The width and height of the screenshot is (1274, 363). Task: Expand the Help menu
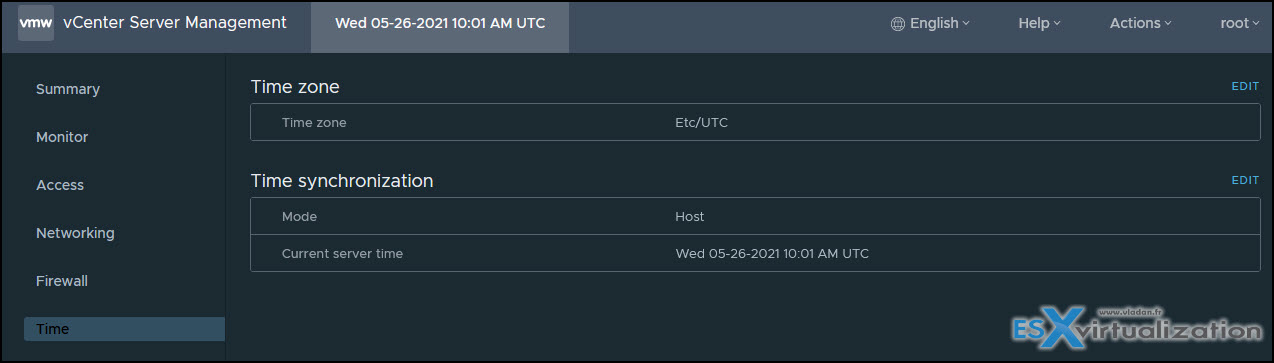[1039, 23]
